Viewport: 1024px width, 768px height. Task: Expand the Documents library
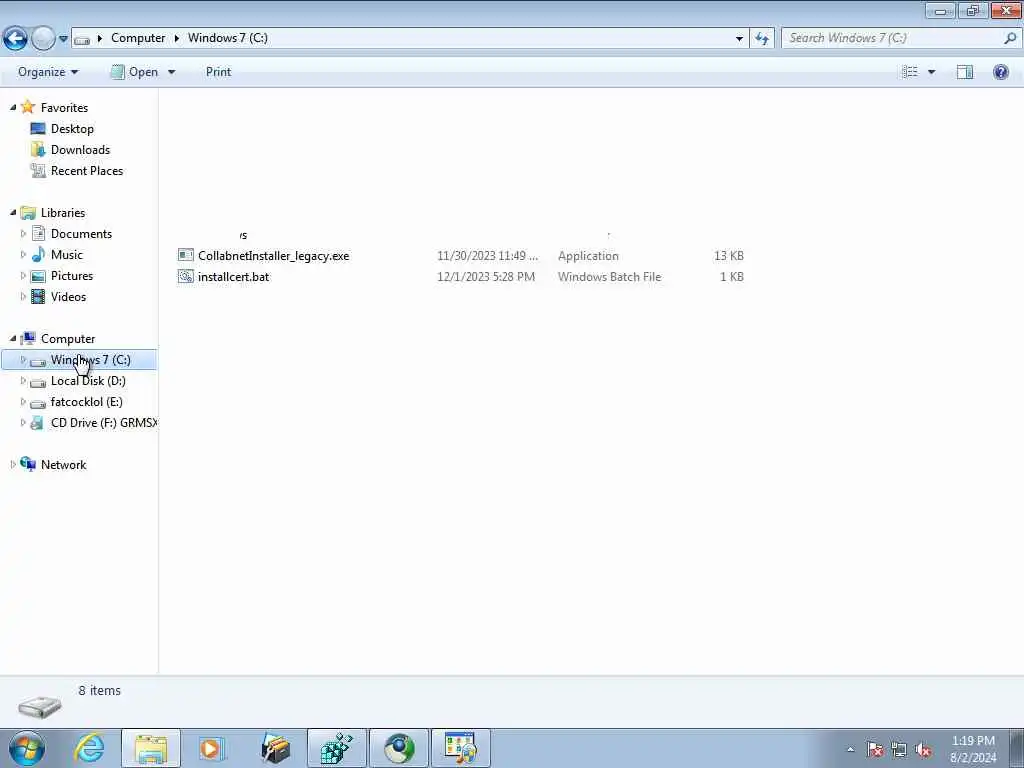[24, 233]
